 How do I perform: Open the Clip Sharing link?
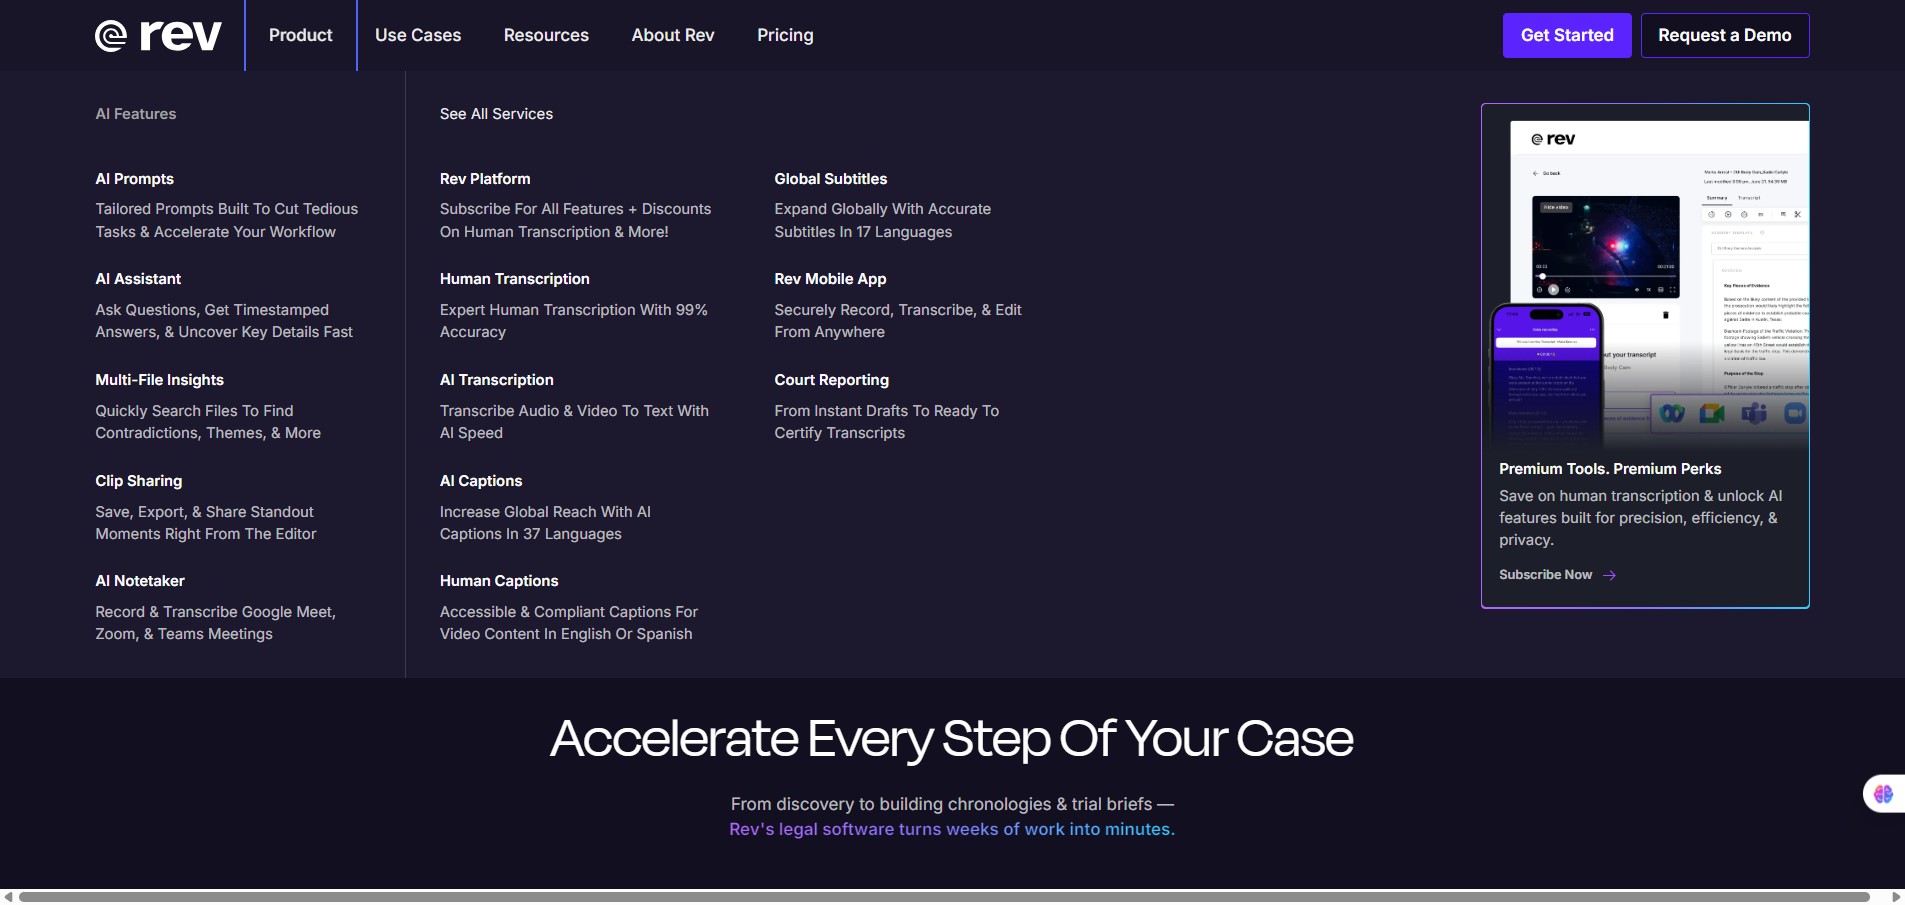coord(139,481)
